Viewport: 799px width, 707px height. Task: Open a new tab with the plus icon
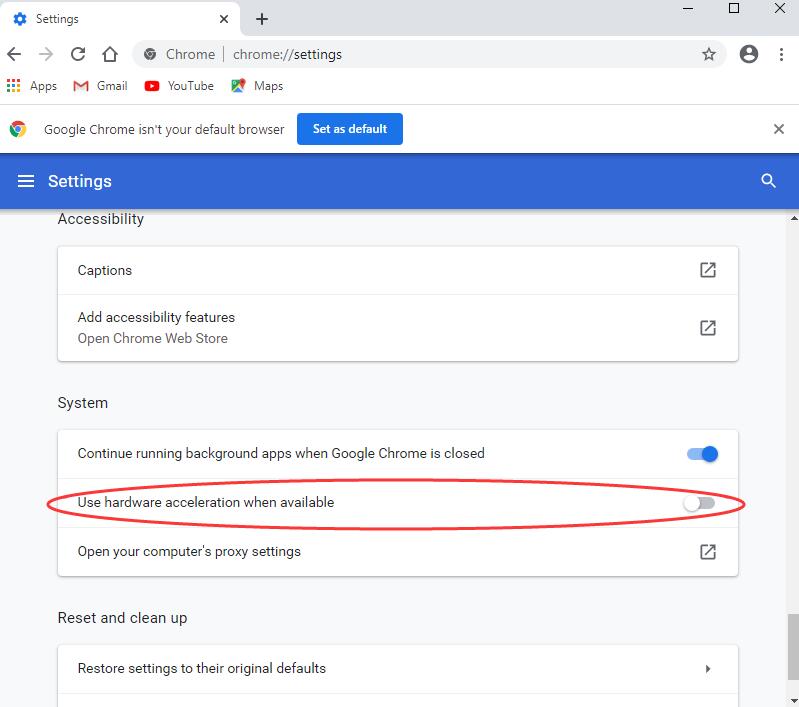(261, 19)
